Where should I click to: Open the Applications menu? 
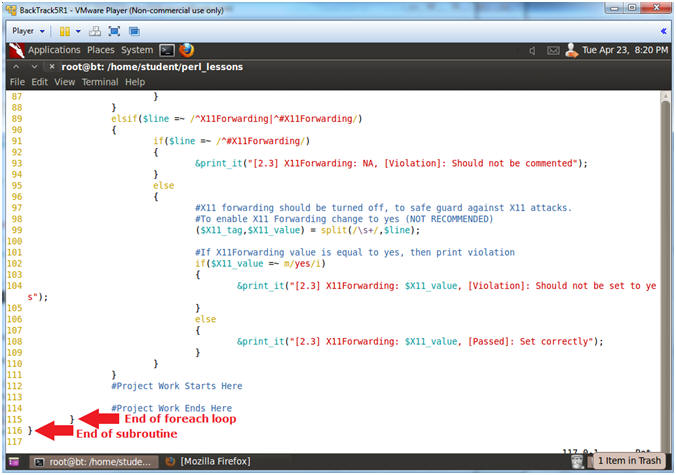(54, 50)
